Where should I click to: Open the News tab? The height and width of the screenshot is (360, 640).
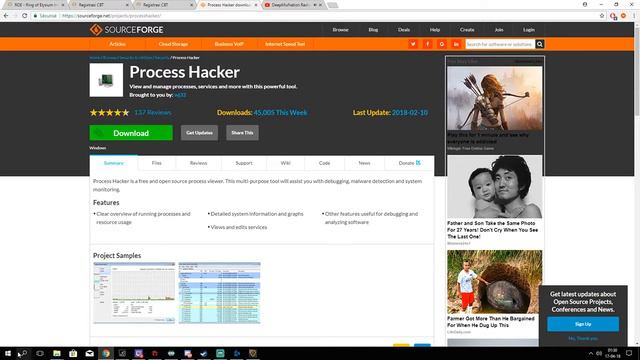tap(364, 163)
